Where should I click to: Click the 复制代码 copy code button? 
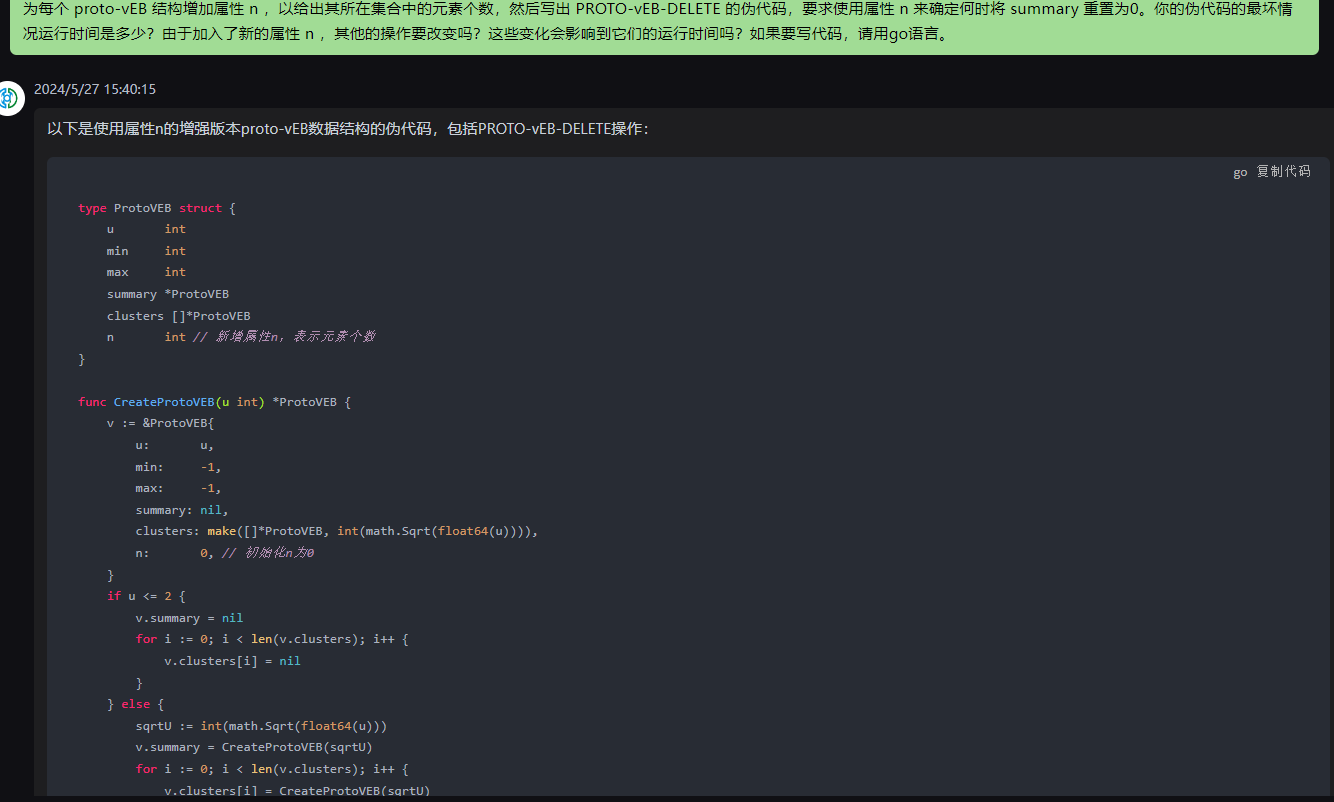[1283, 172]
